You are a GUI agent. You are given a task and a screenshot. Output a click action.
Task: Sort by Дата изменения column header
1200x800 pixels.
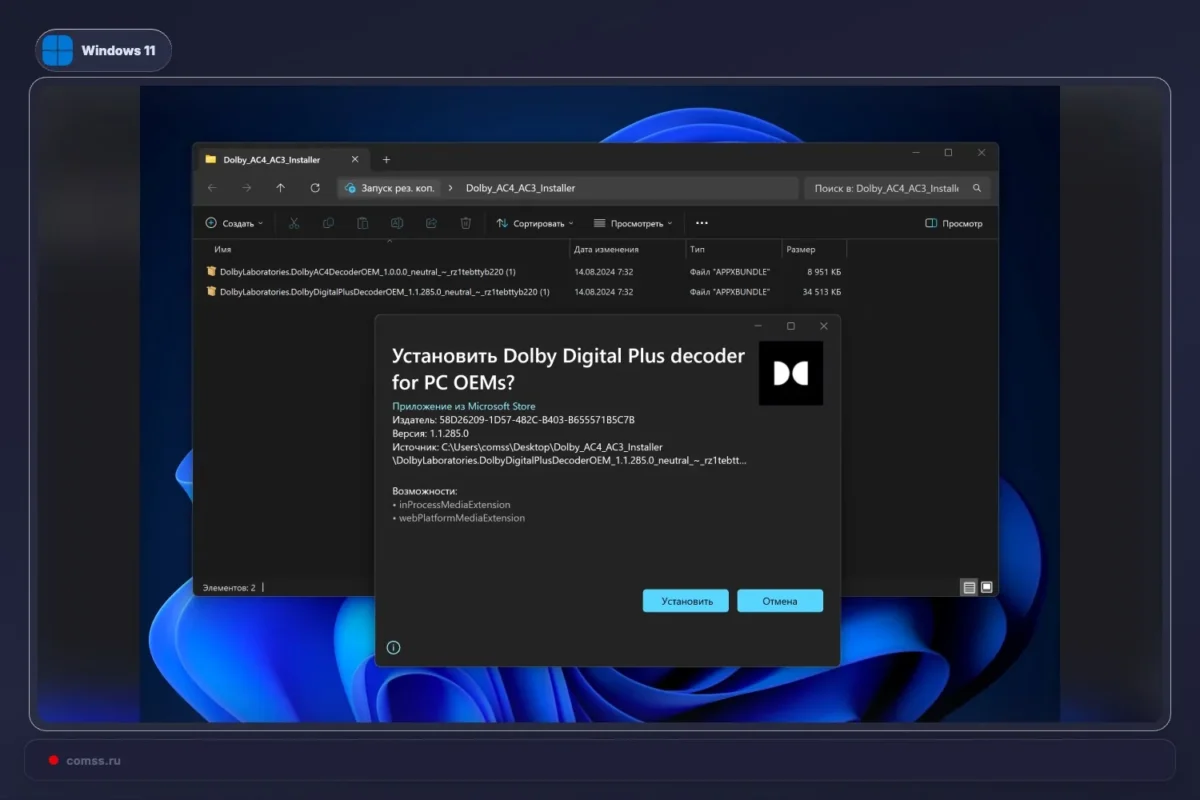(x=607, y=249)
